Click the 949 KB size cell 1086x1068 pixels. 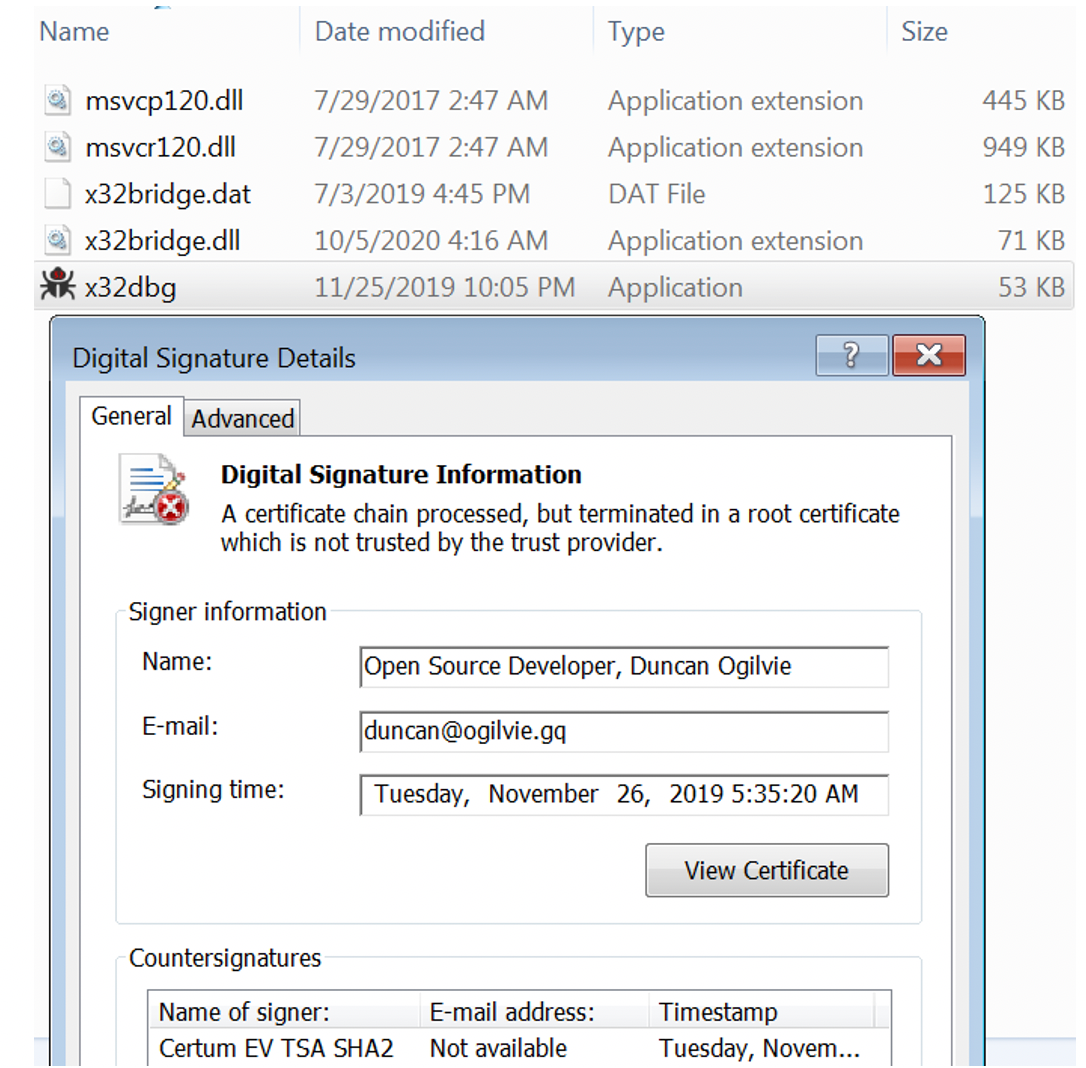coord(1023,148)
